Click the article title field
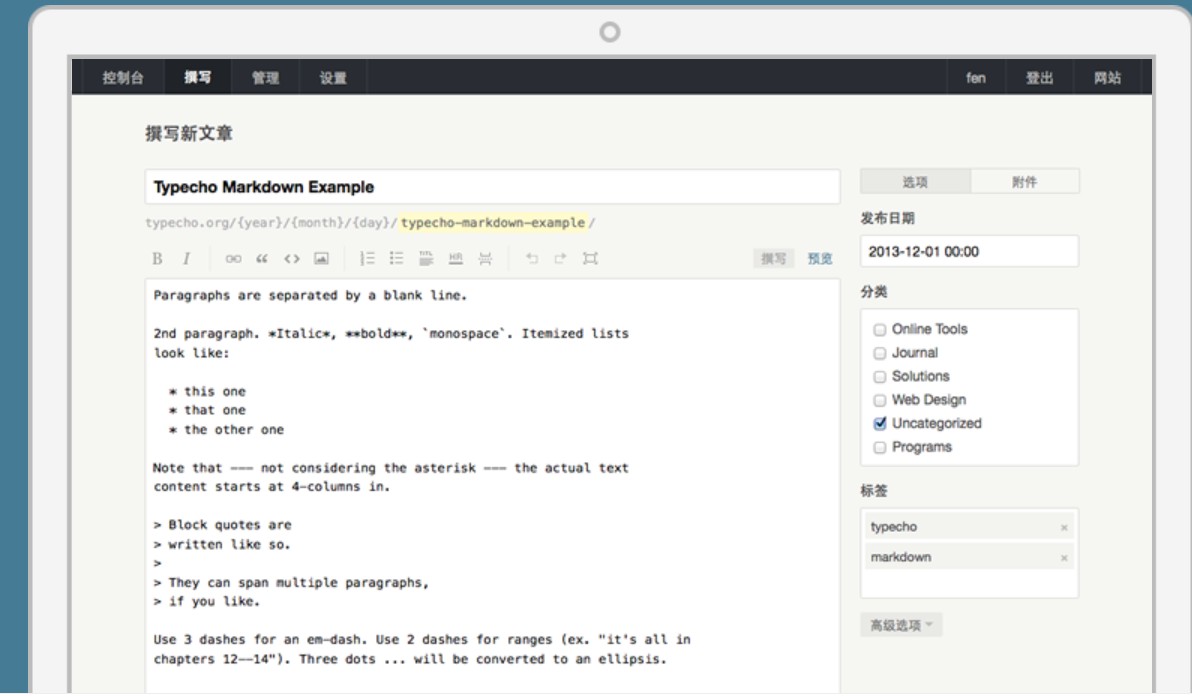Image resolution: width=1192 pixels, height=696 pixels. (x=493, y=187)
